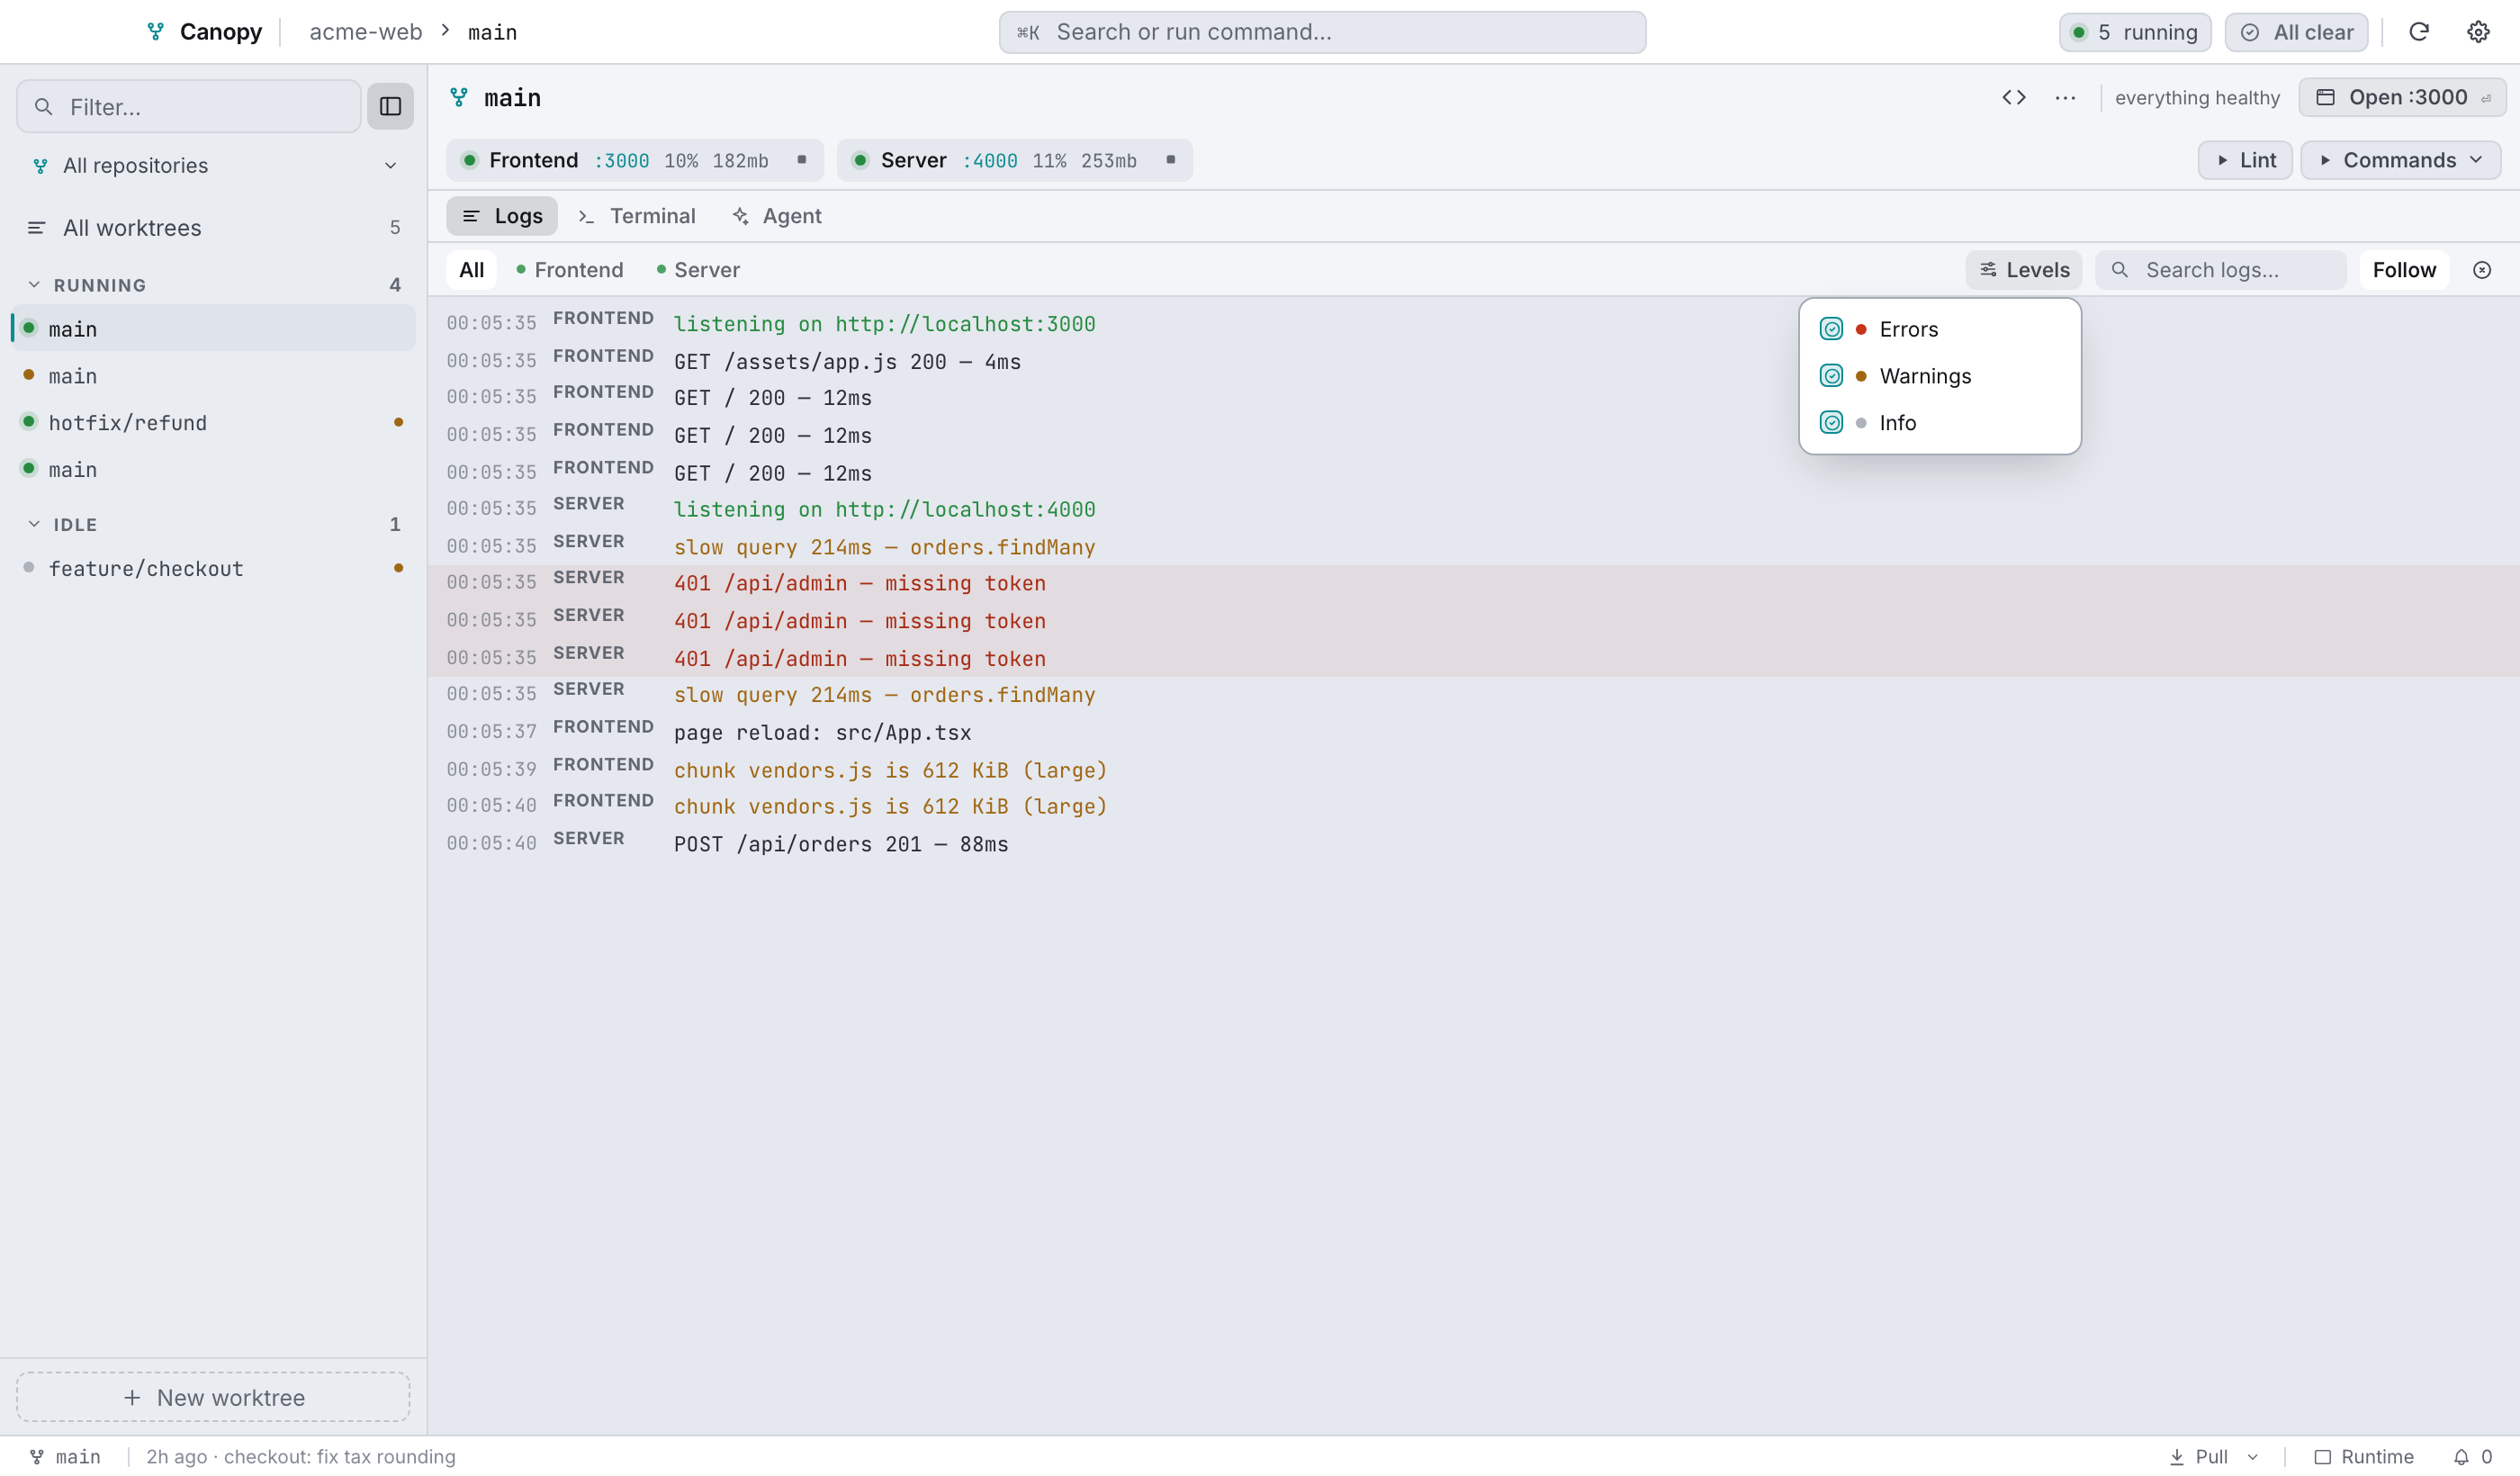
Task: Click log line listening on http://localhost:3000
Action: point(884,324)
